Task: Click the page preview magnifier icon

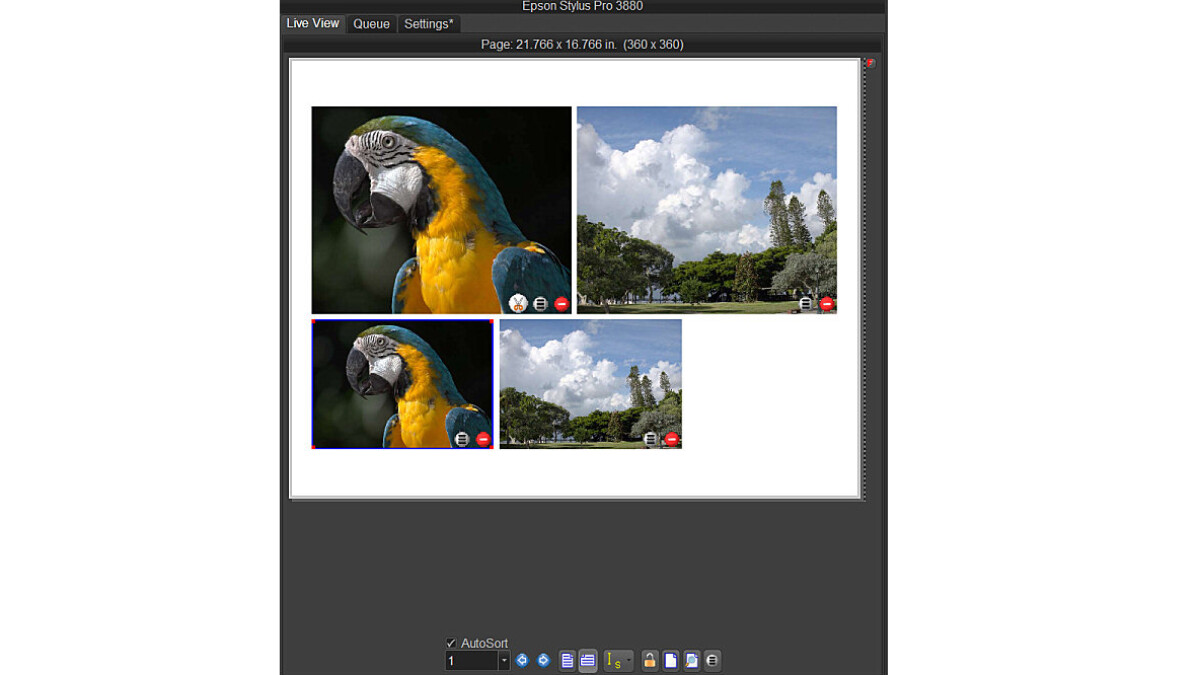Action: coord(691,660)
